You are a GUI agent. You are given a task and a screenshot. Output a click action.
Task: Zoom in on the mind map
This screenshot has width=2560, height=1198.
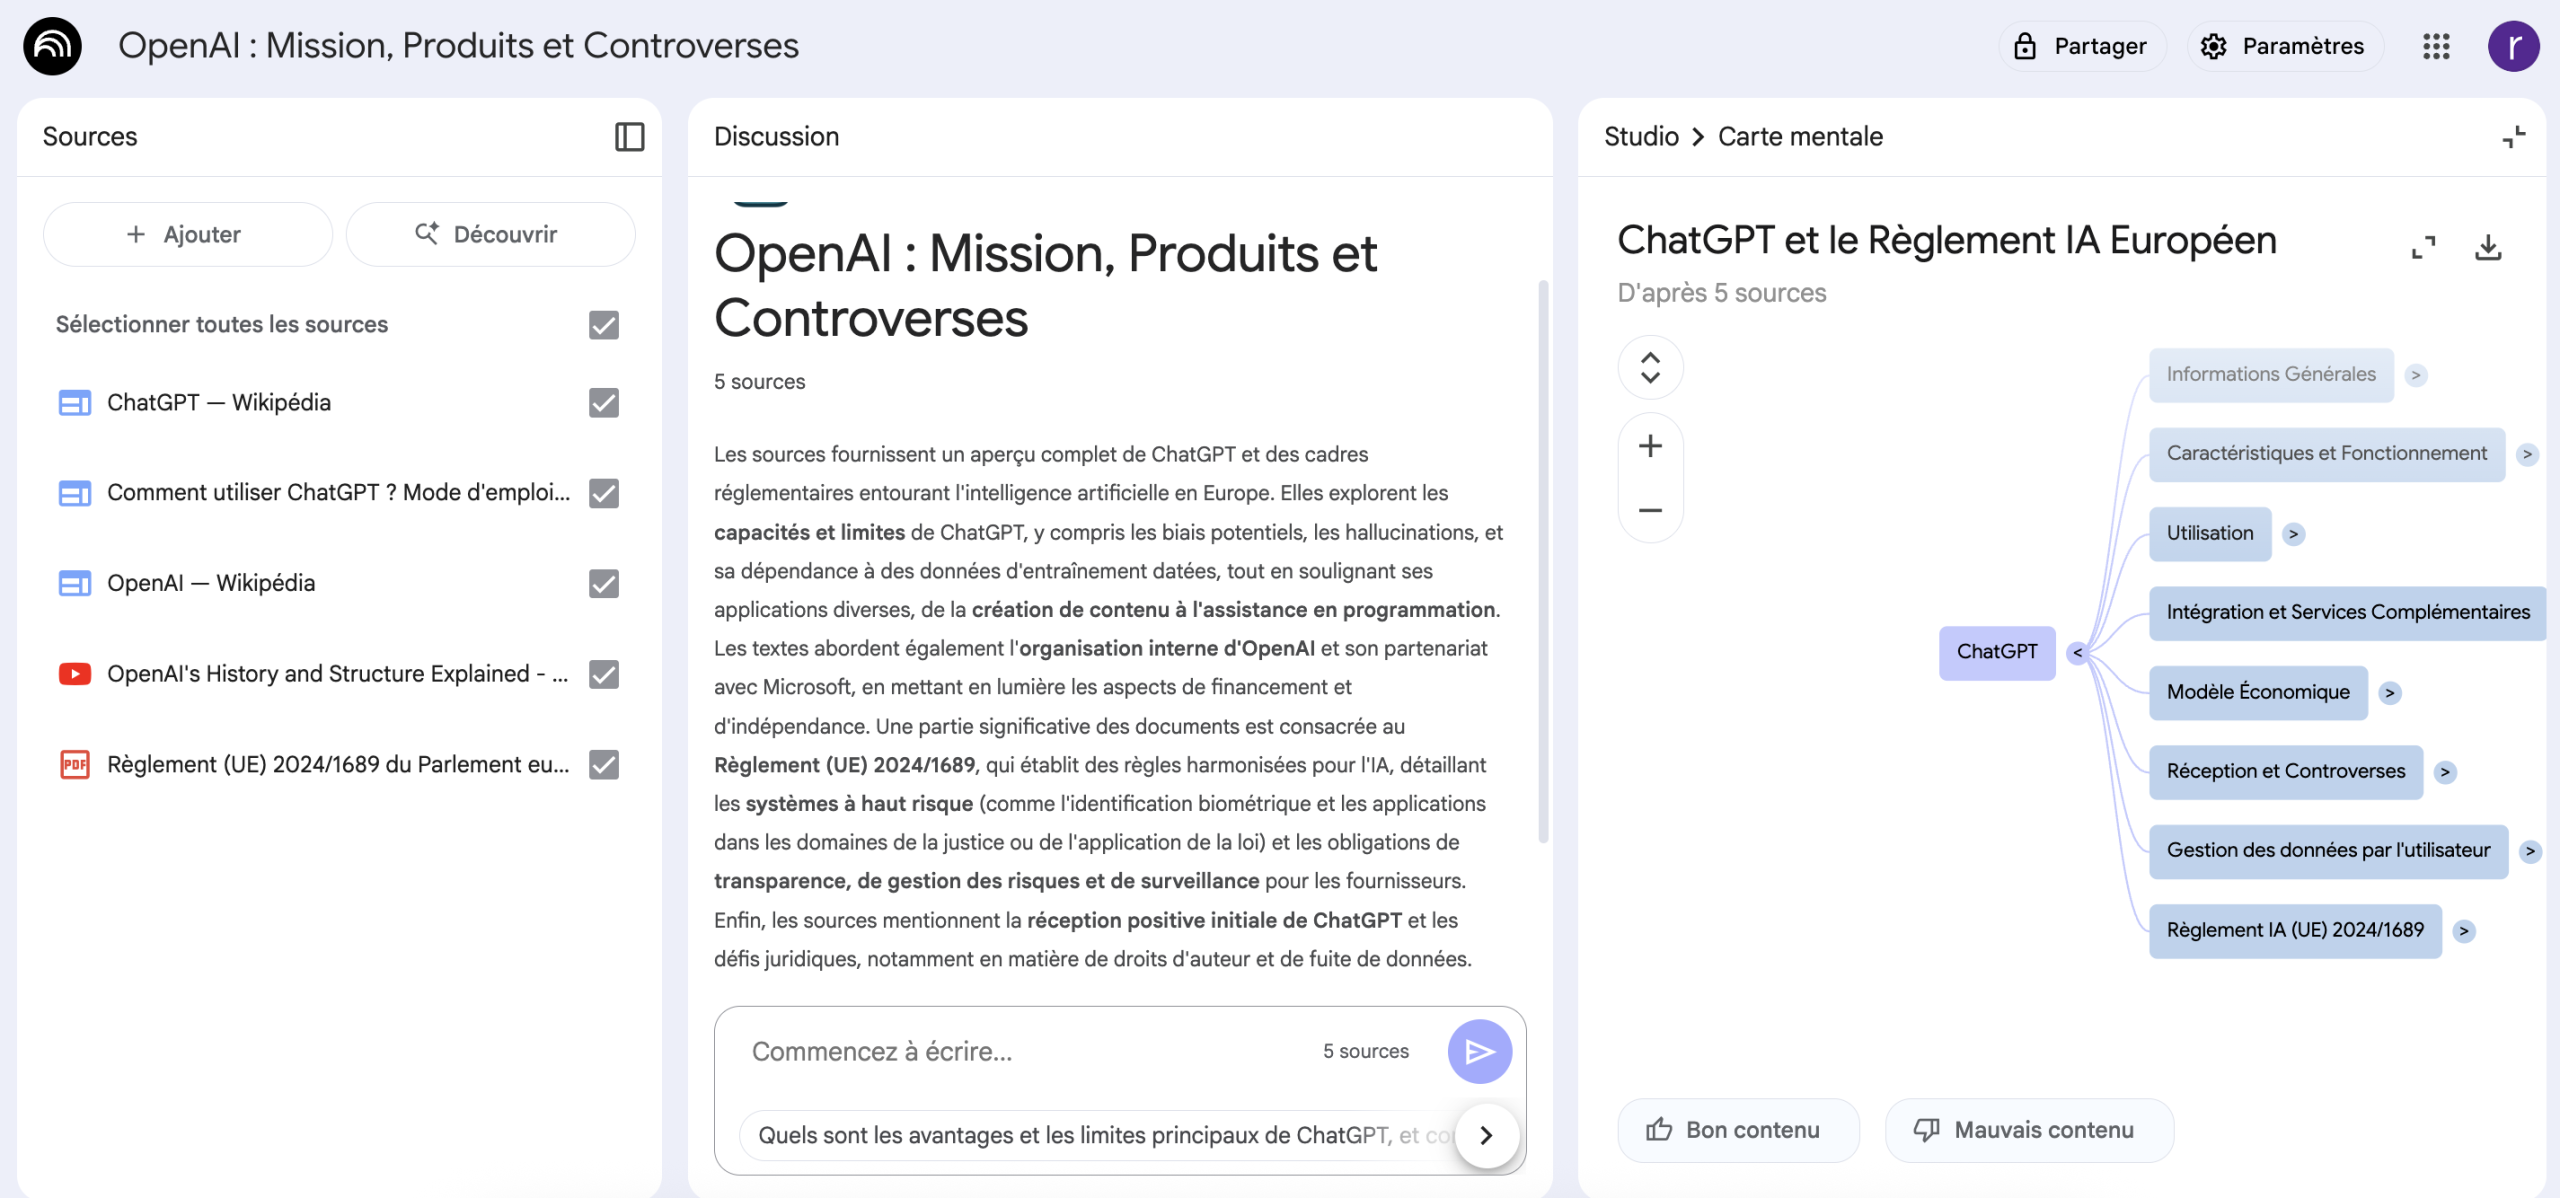1650,446
